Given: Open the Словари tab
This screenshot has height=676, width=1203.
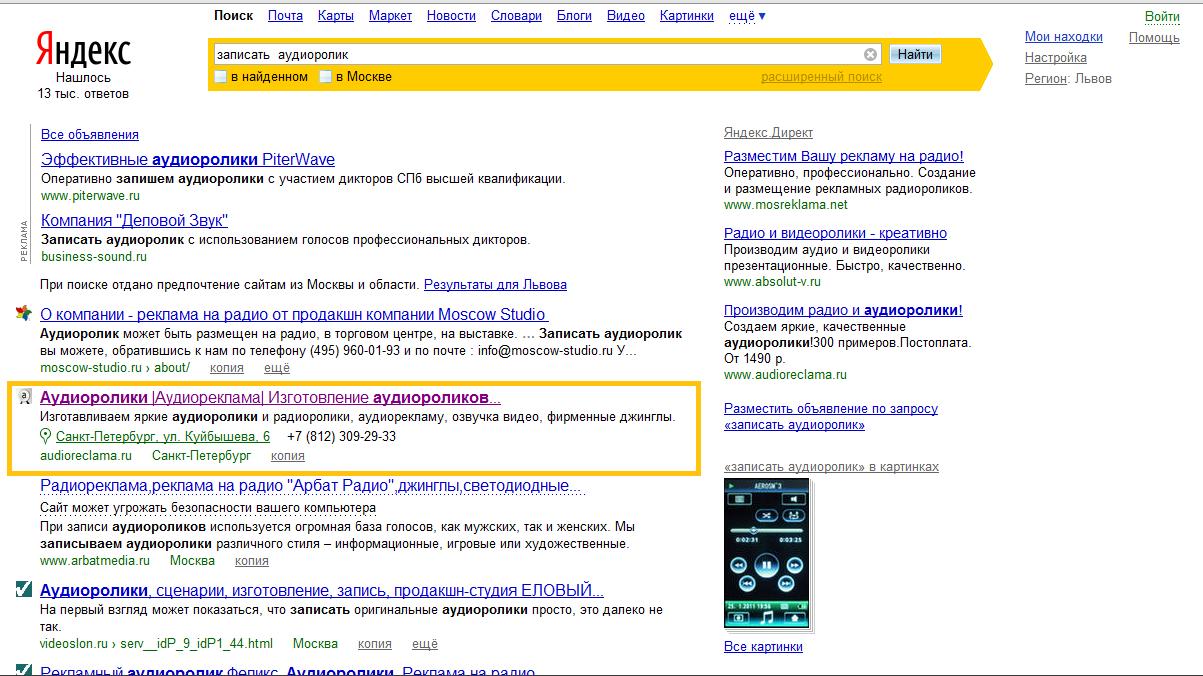Looking at the screenshot, I should pos(516,16).
